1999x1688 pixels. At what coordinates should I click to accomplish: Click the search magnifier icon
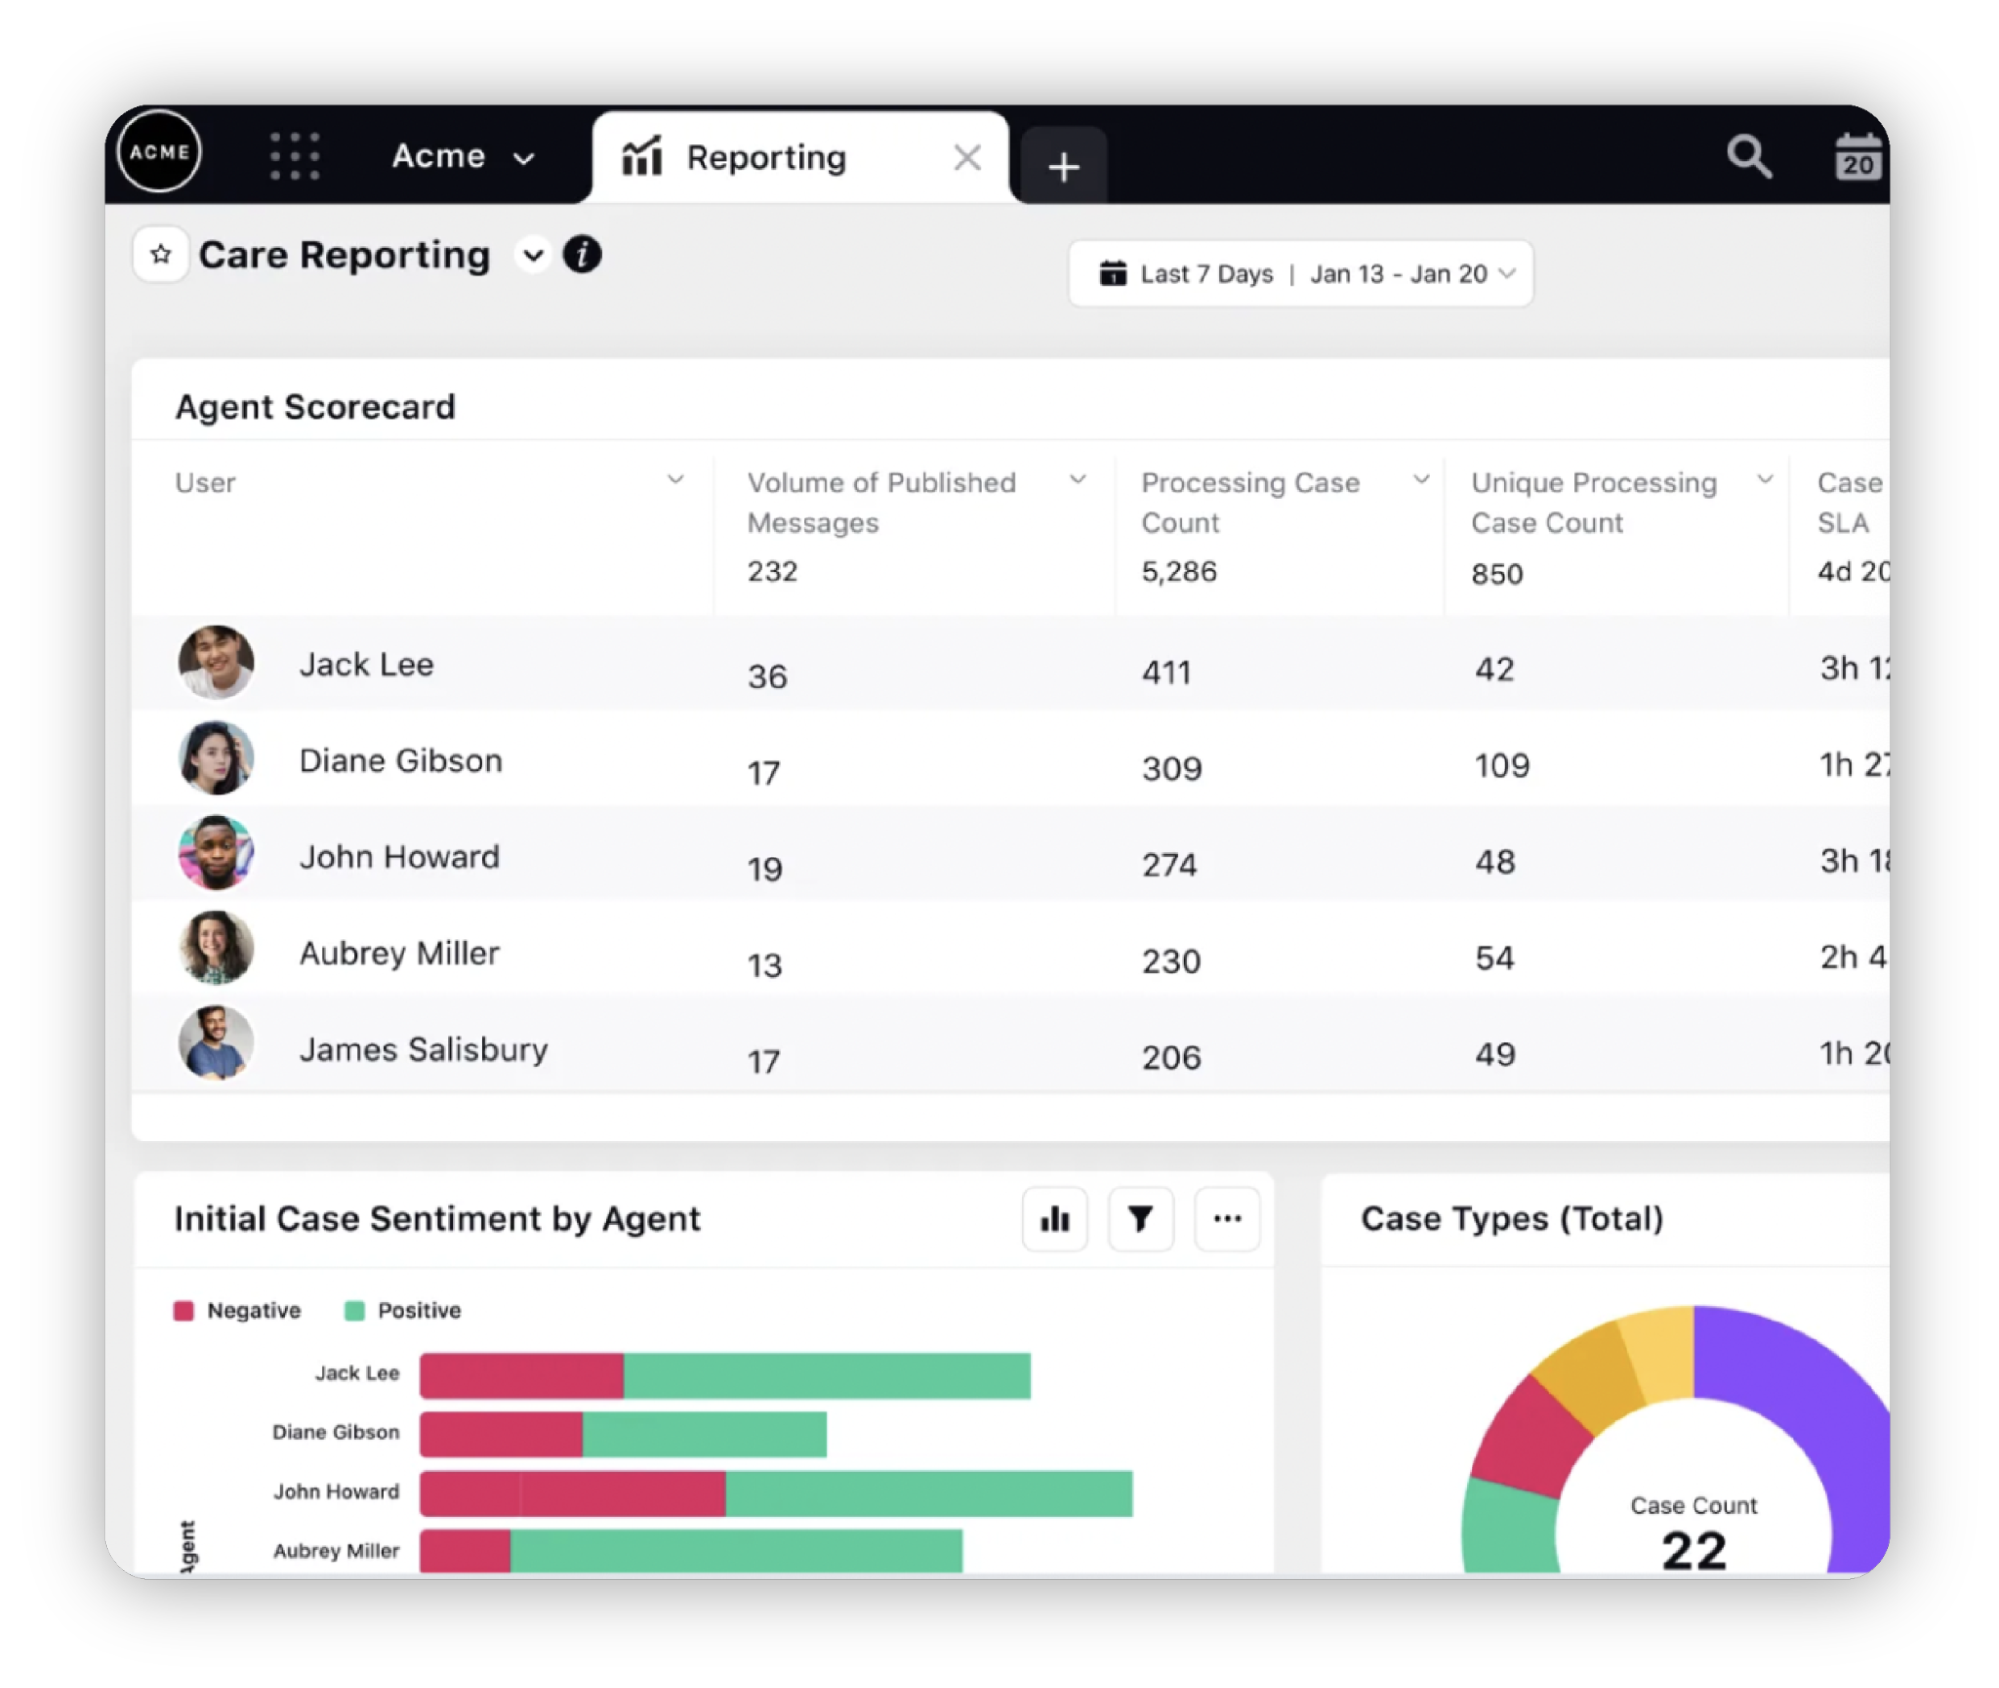pyautogui.click(x=1748, y=157)
